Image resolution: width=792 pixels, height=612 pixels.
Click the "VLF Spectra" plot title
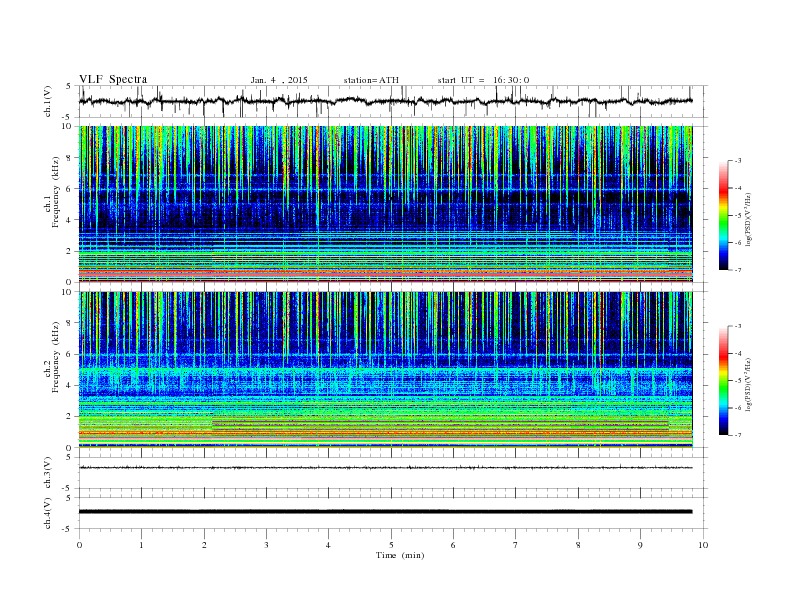pyautogui.click(x=113, y=79)
